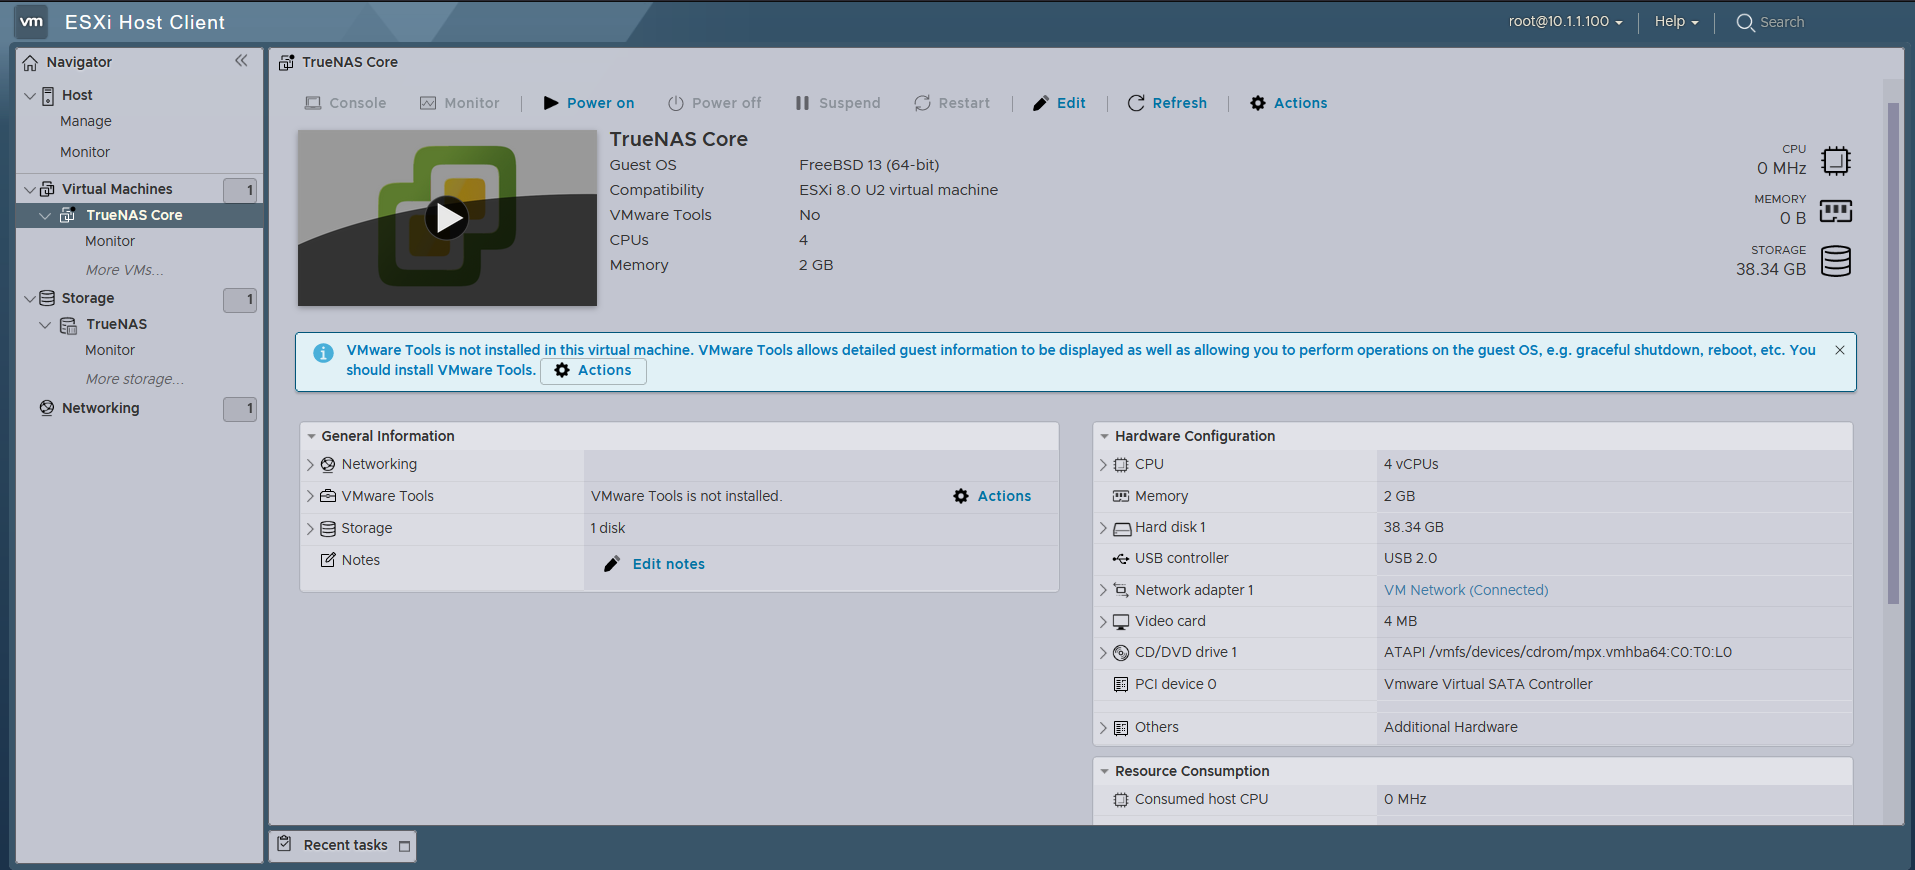The image size is (1915, 870).
Task: Collapse the TrueNAS datastore tree node
Action: pos(45,325)
